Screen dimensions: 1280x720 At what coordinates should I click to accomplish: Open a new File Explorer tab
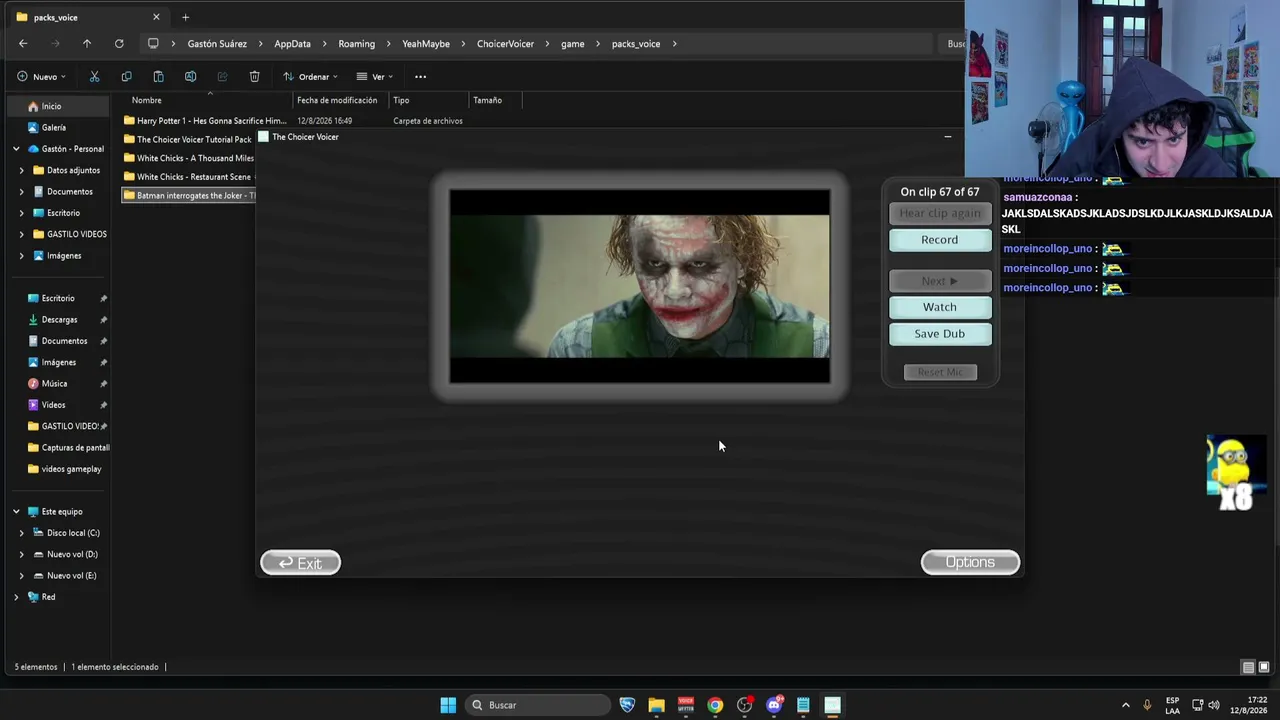(x=185, y=17)
